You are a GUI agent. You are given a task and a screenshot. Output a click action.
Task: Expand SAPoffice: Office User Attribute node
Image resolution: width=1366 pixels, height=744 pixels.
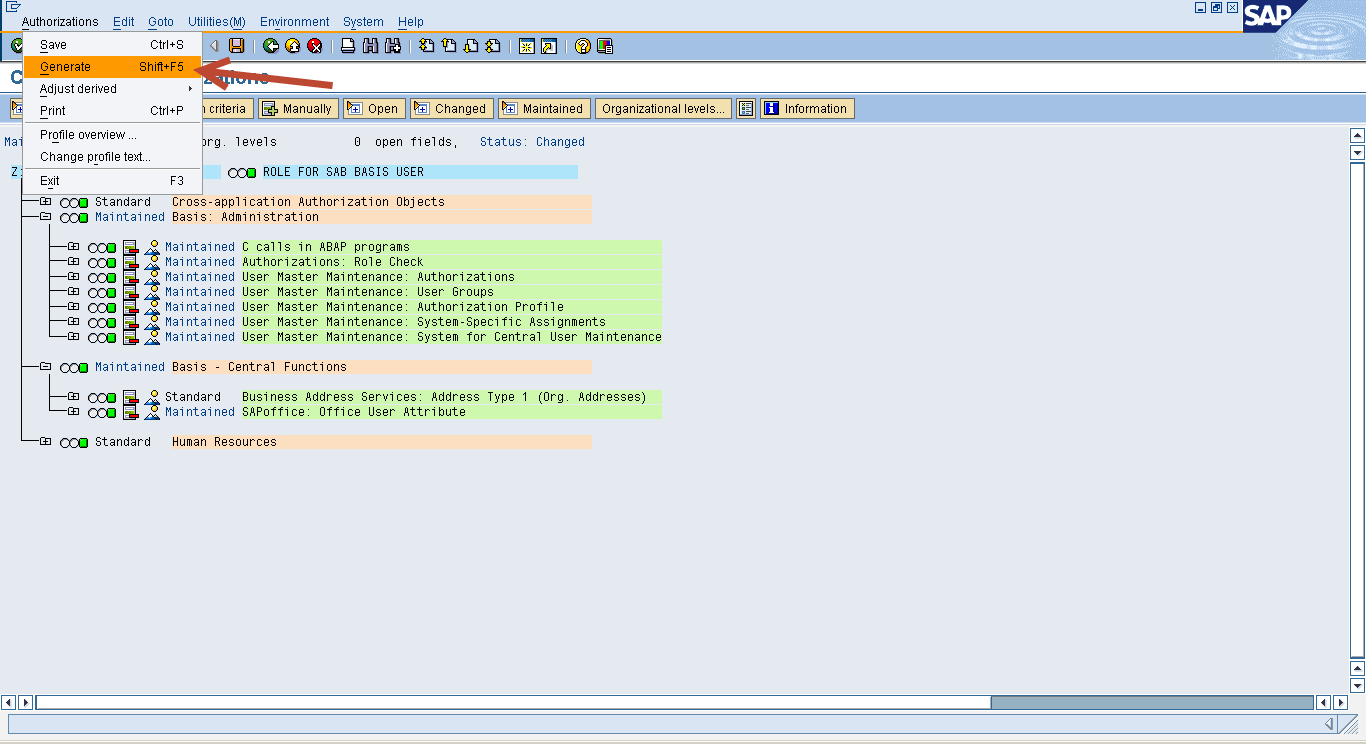[73, 411]
